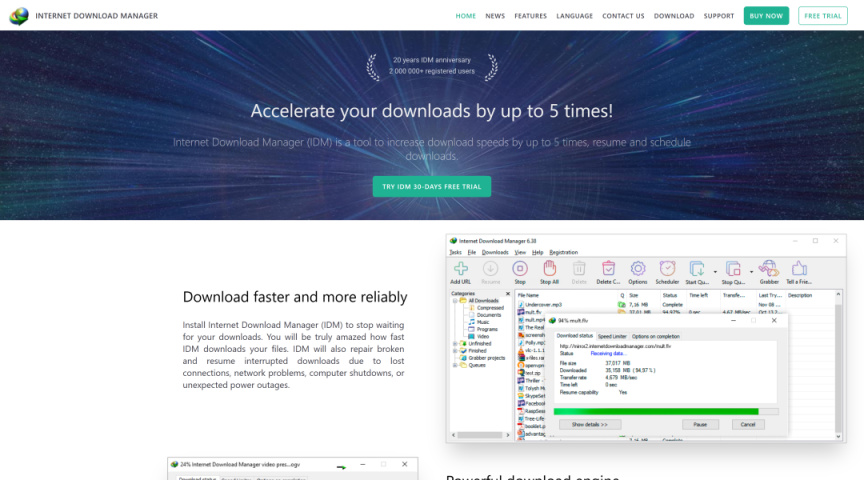Click the Stop All hand icon
864x480 pixels.
coord(549,269)
